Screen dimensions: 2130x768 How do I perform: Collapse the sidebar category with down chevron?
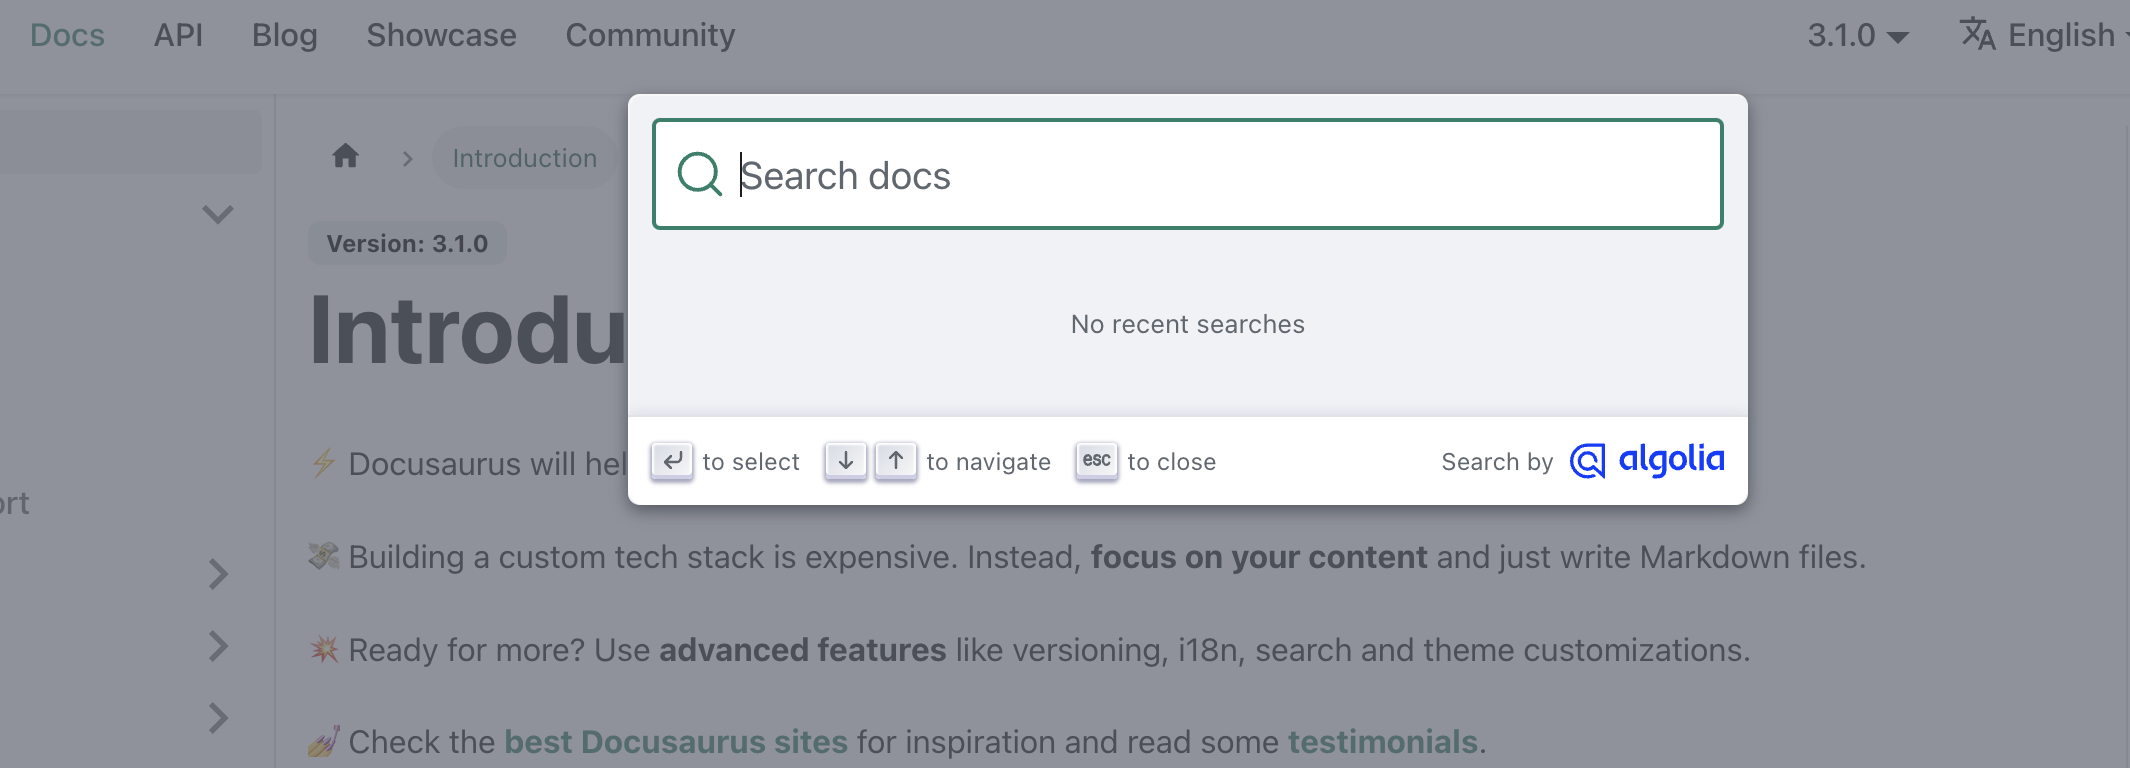[x=218, y=214]
